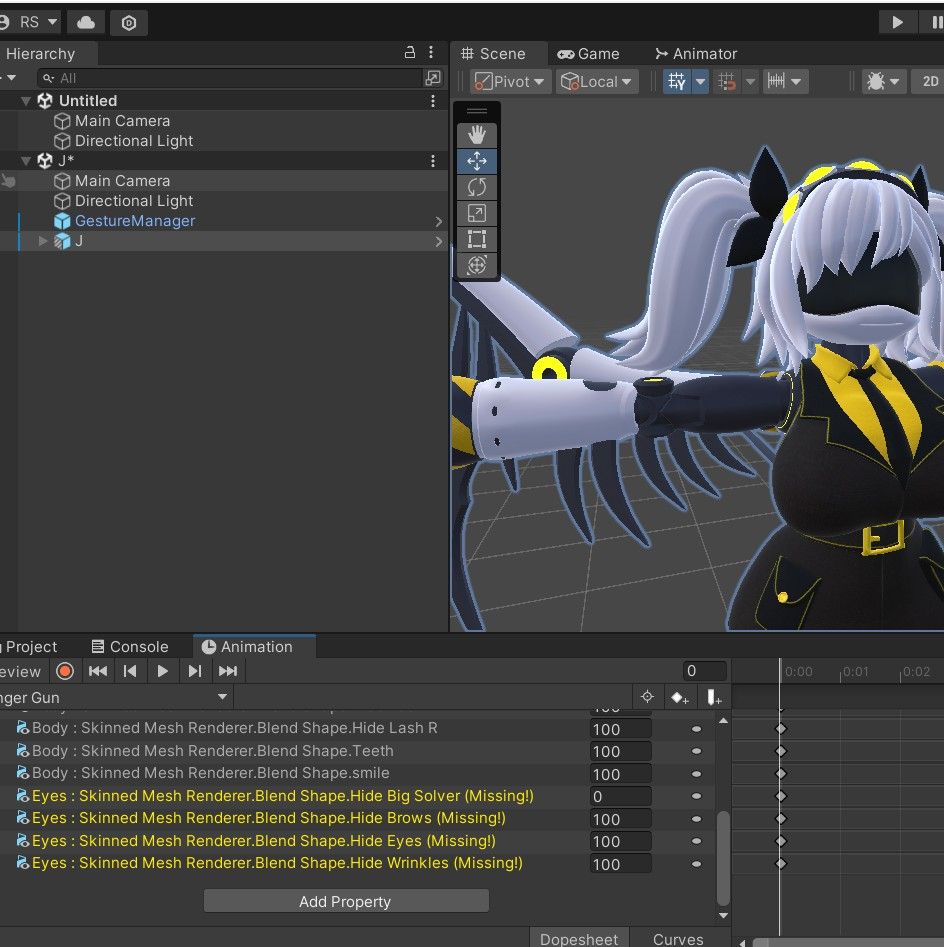Select the Transform tool

coord(477,265)
